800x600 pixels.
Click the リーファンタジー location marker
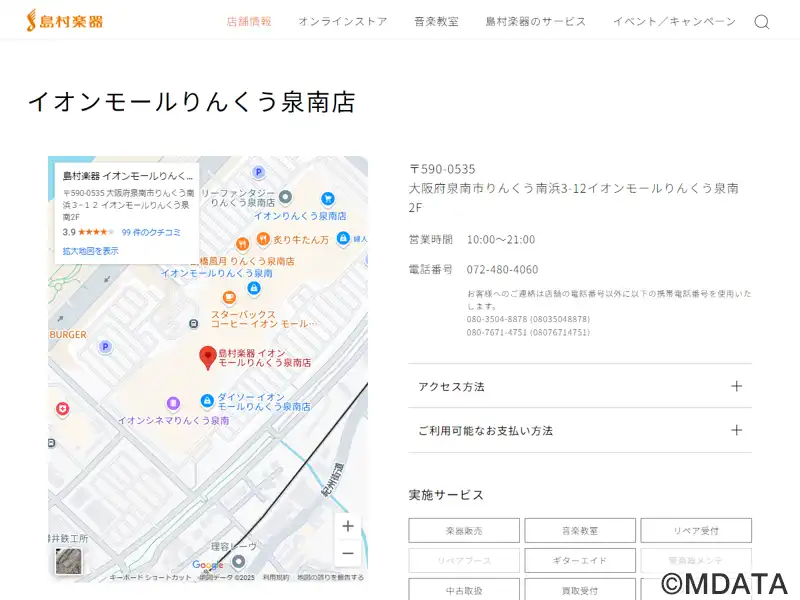pyautogui.click(x=285, y=196)
